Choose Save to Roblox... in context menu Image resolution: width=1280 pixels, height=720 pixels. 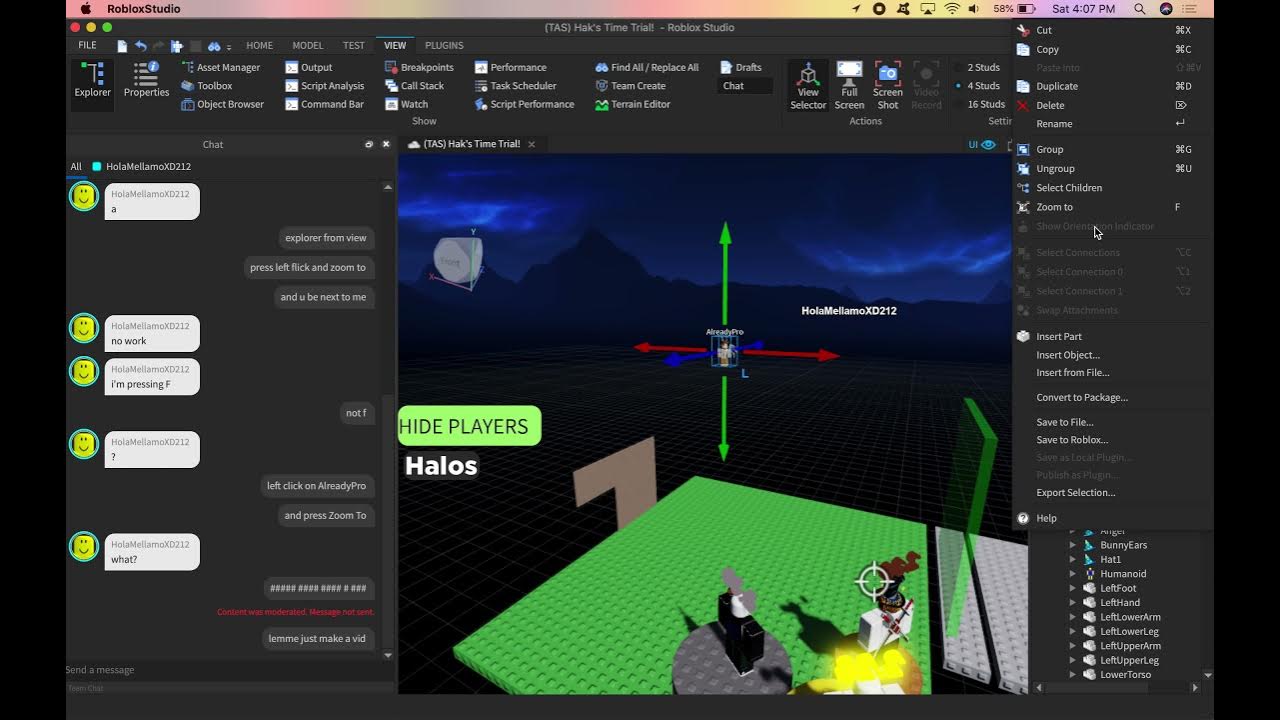click(x=1112, y=440)
